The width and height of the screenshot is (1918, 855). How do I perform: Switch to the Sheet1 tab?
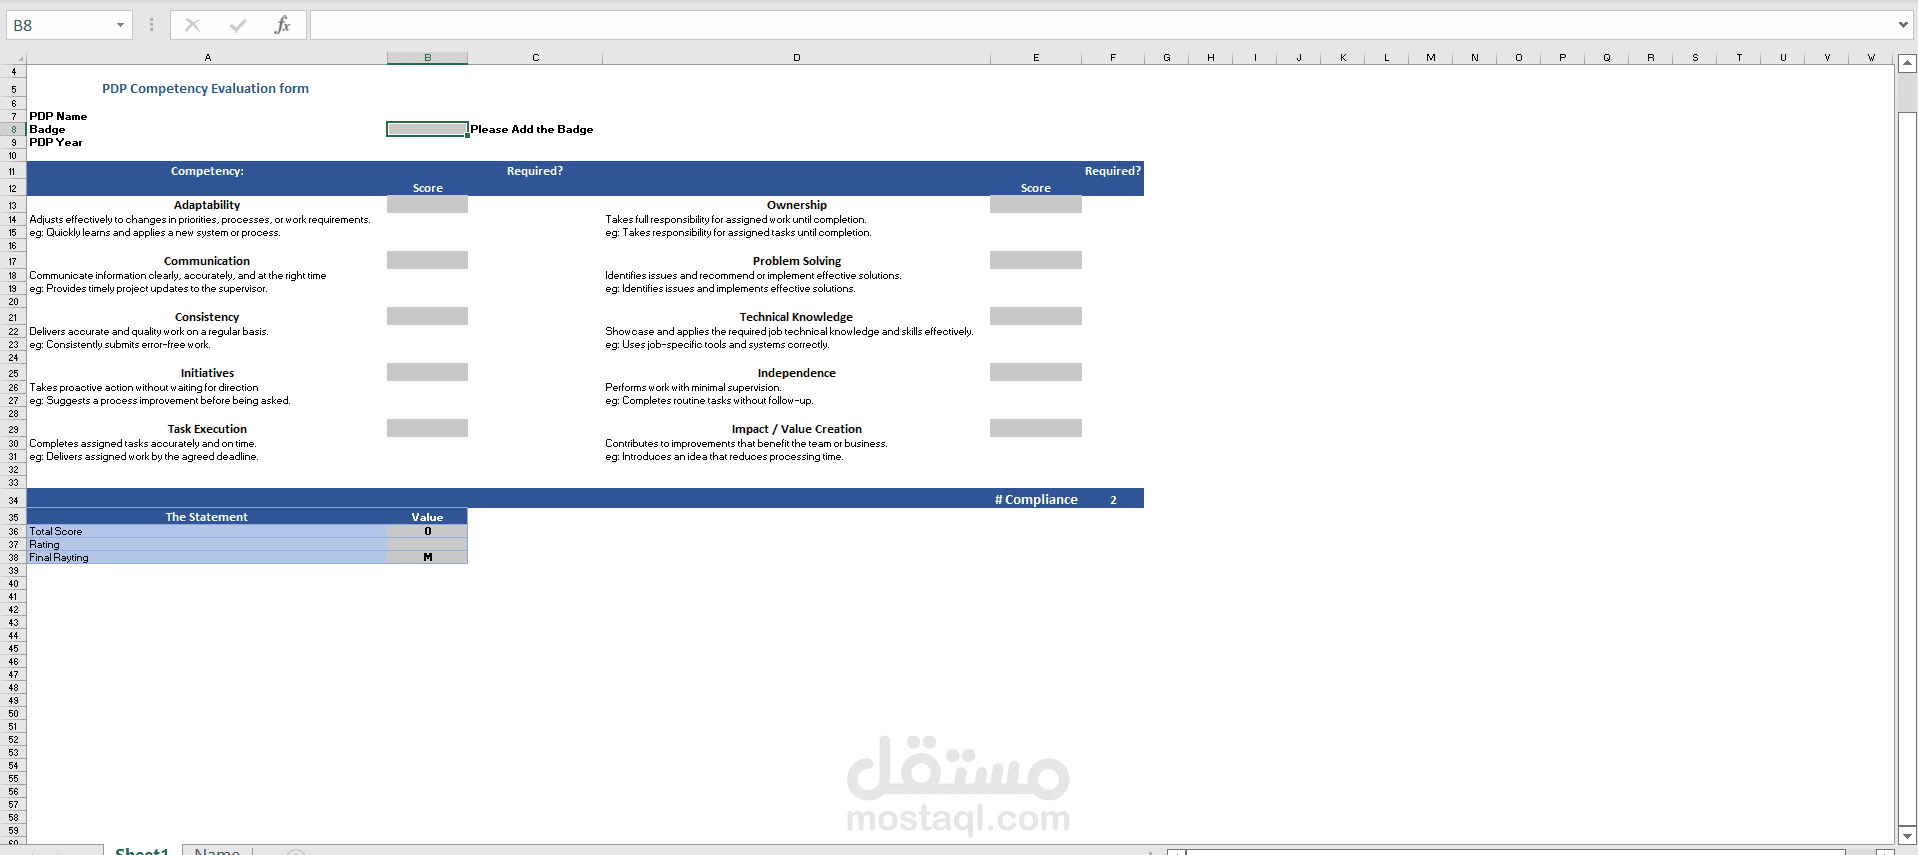click(x=142, y=850)
